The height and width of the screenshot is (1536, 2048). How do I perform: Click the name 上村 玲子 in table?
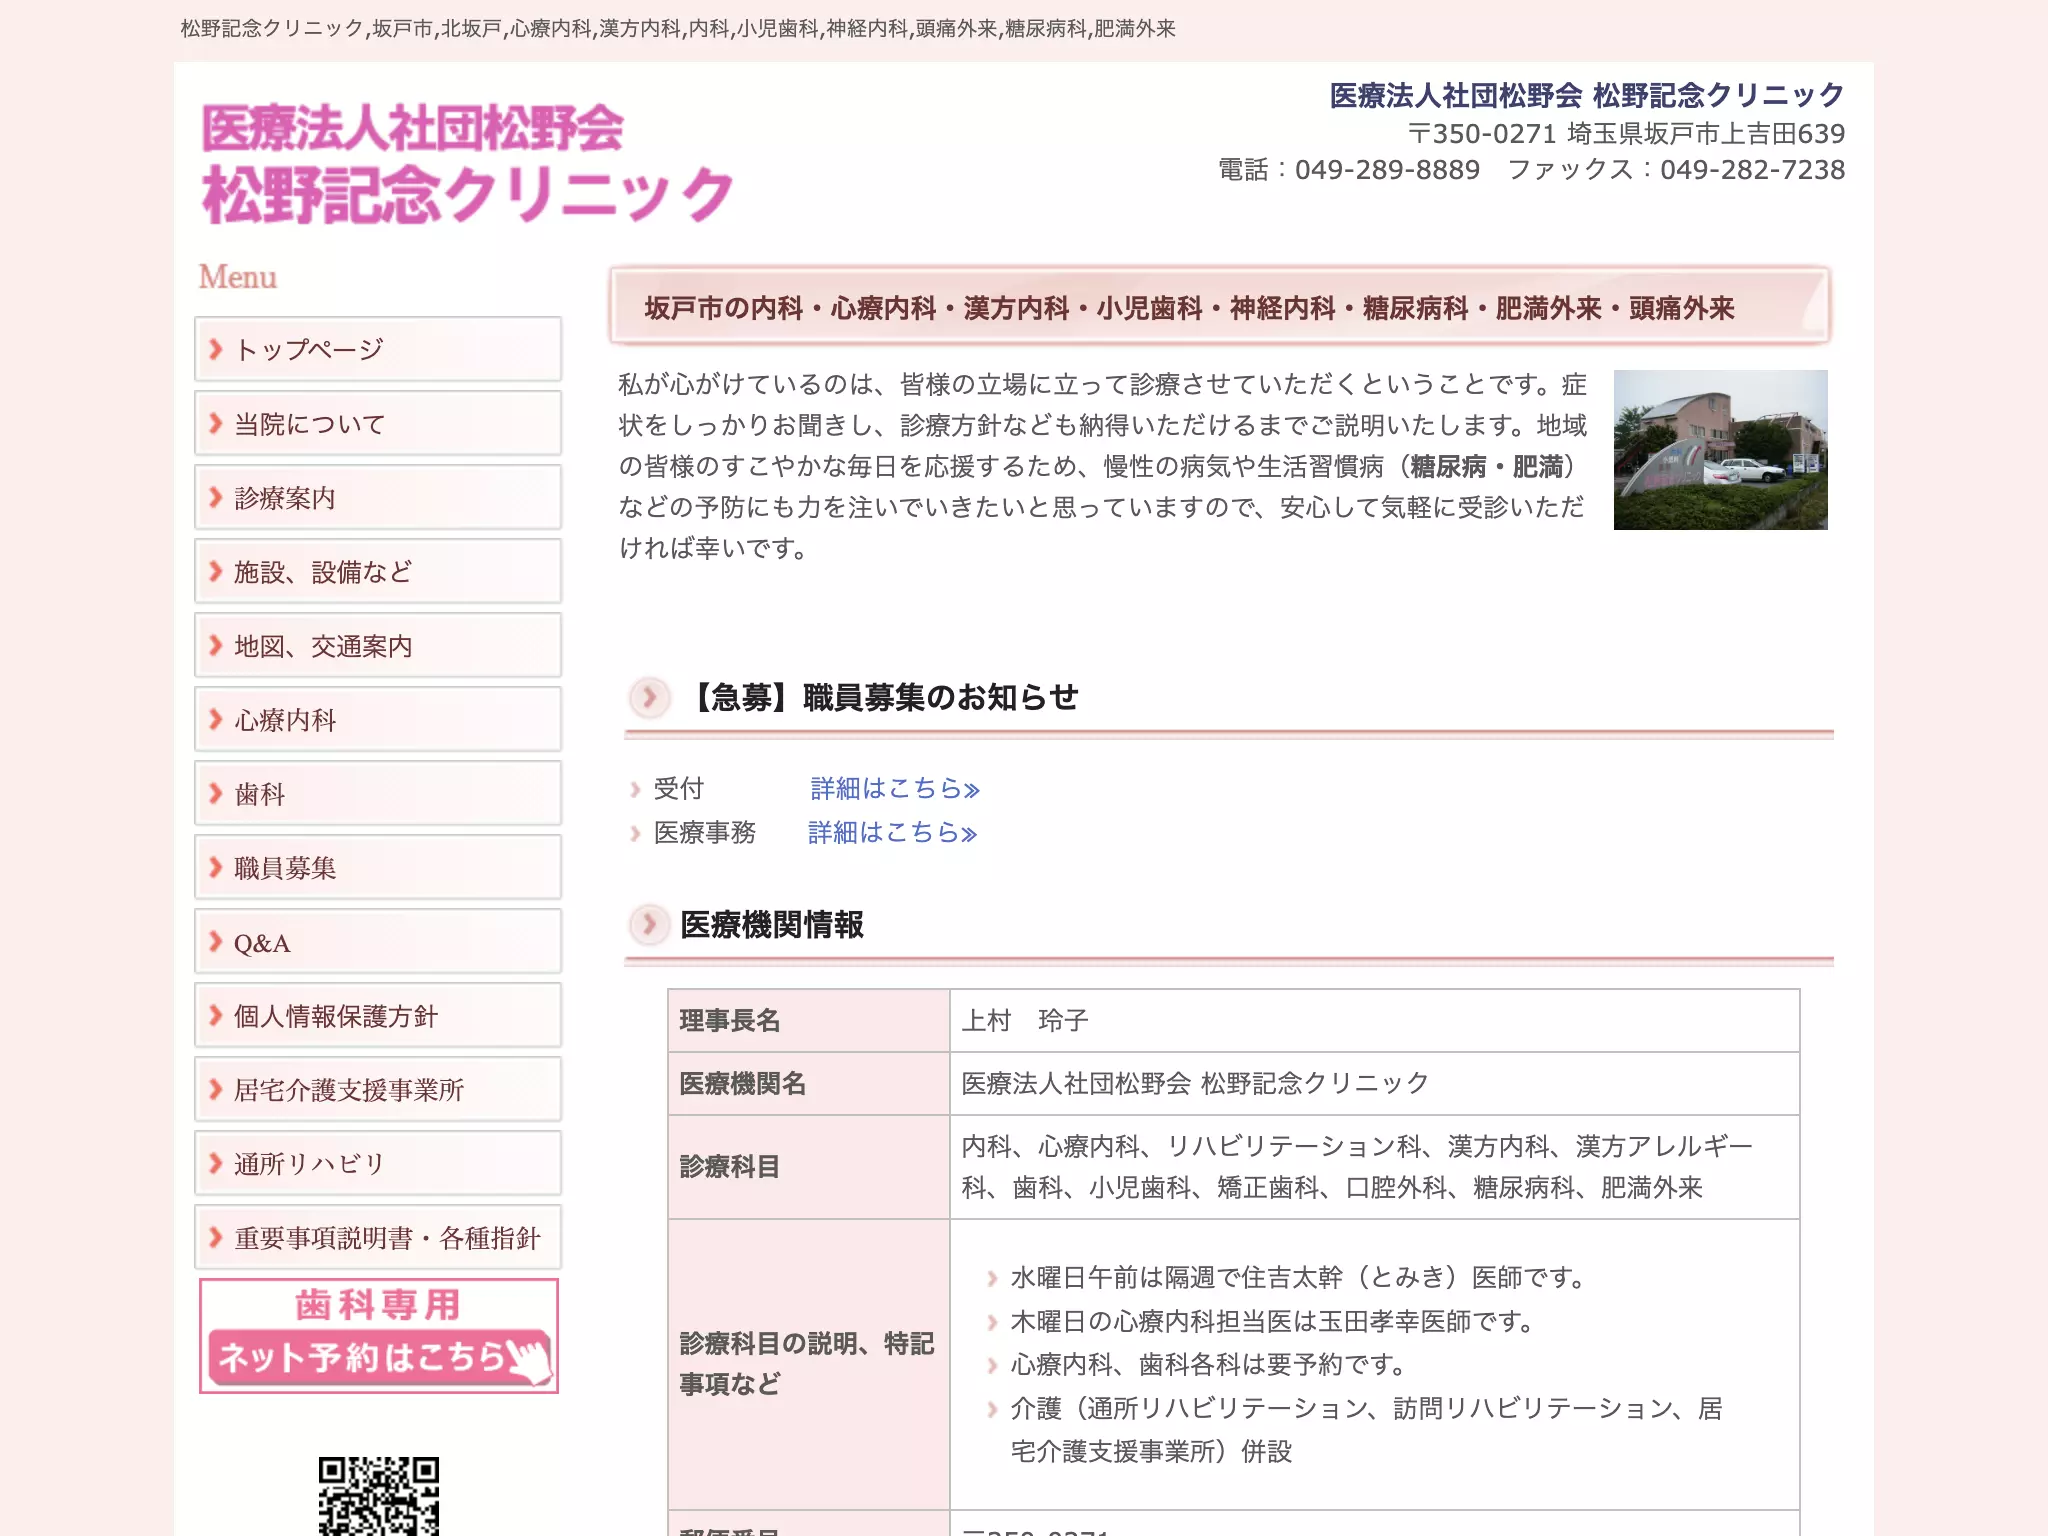coord(1024,1021)
